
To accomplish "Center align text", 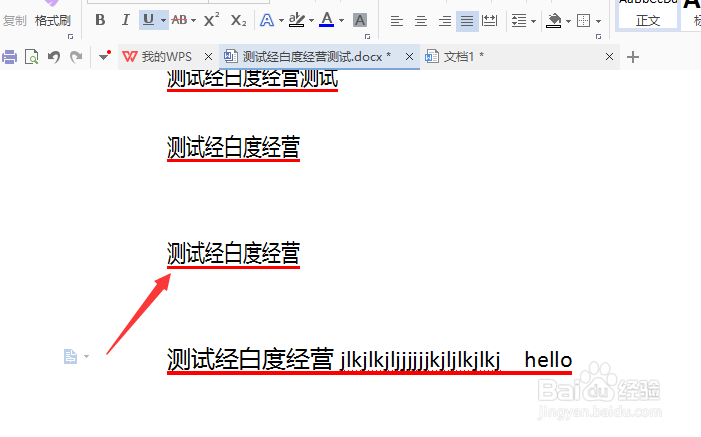I will pyautogui.click(x=421, y=21).
